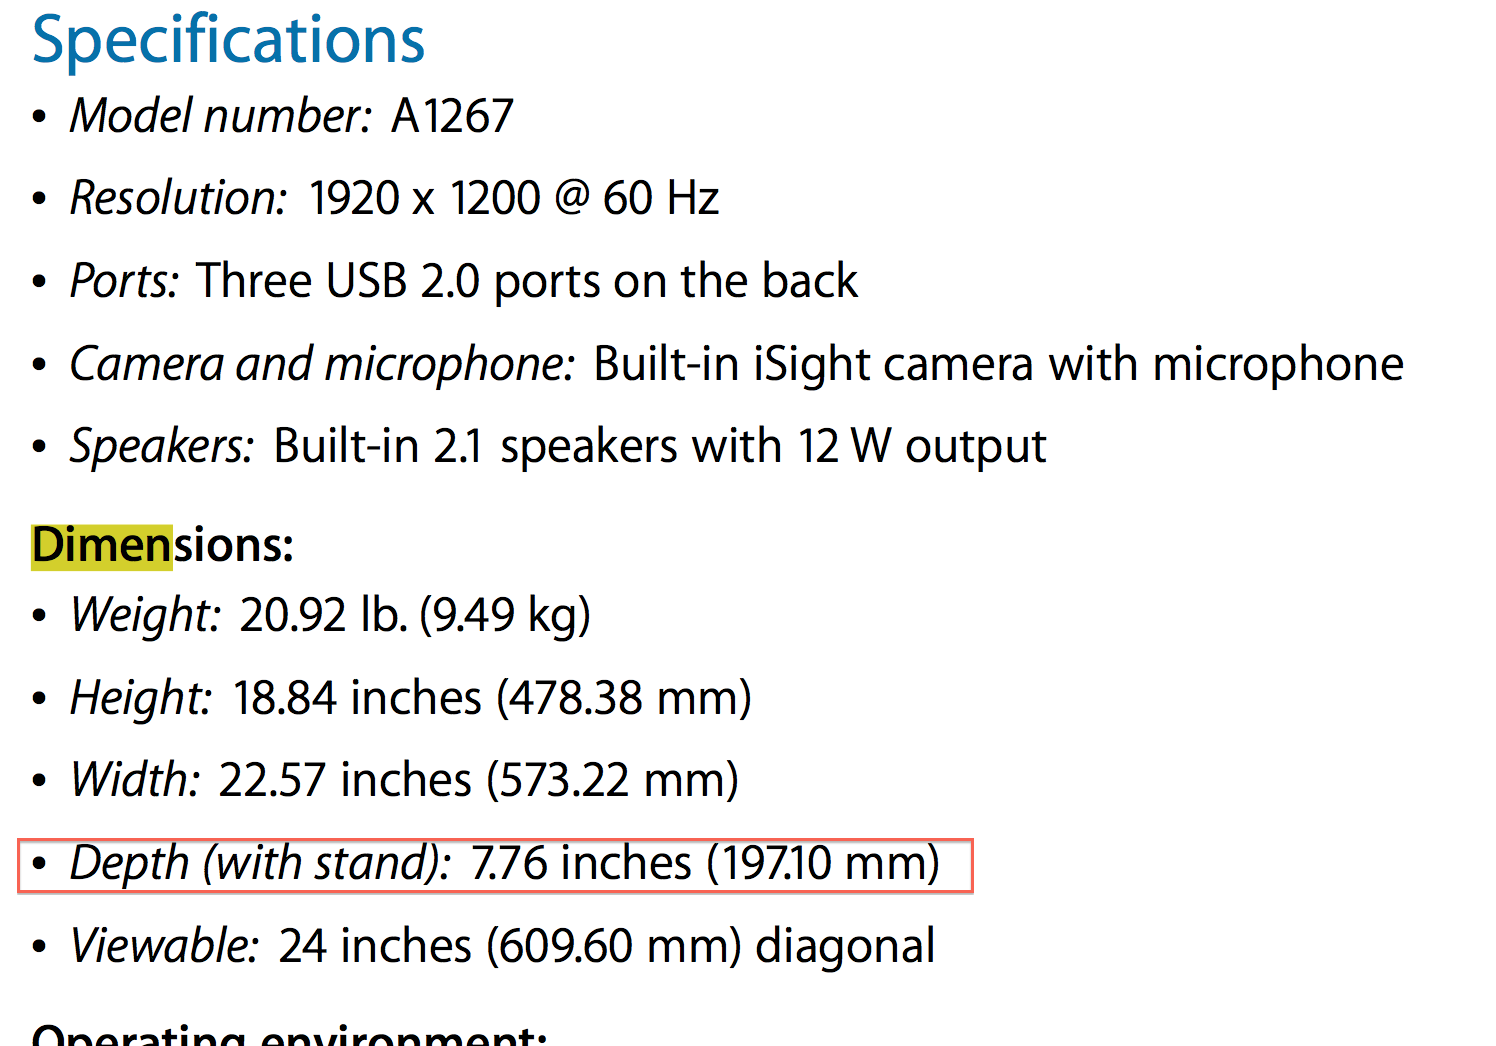Click the italic Height label
The image size is (1496, 1046).
(x=140, y=698)
